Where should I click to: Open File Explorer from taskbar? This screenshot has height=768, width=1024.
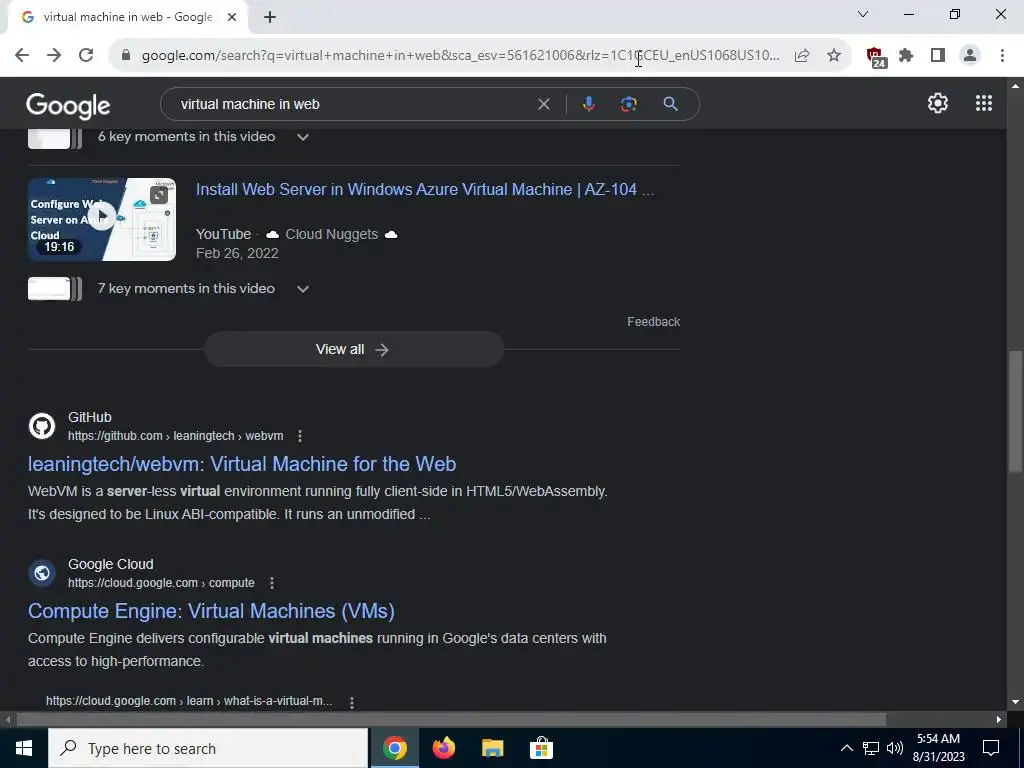492,748
